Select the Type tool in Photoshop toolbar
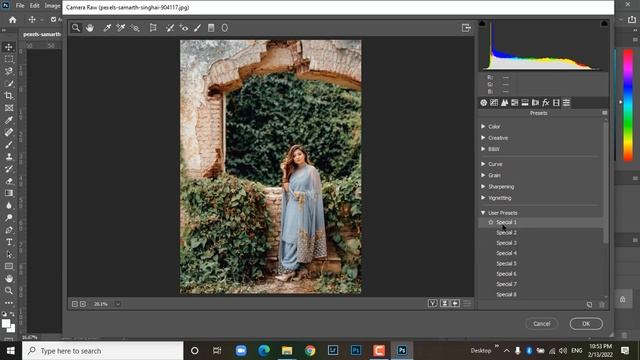 pos(9,242)
